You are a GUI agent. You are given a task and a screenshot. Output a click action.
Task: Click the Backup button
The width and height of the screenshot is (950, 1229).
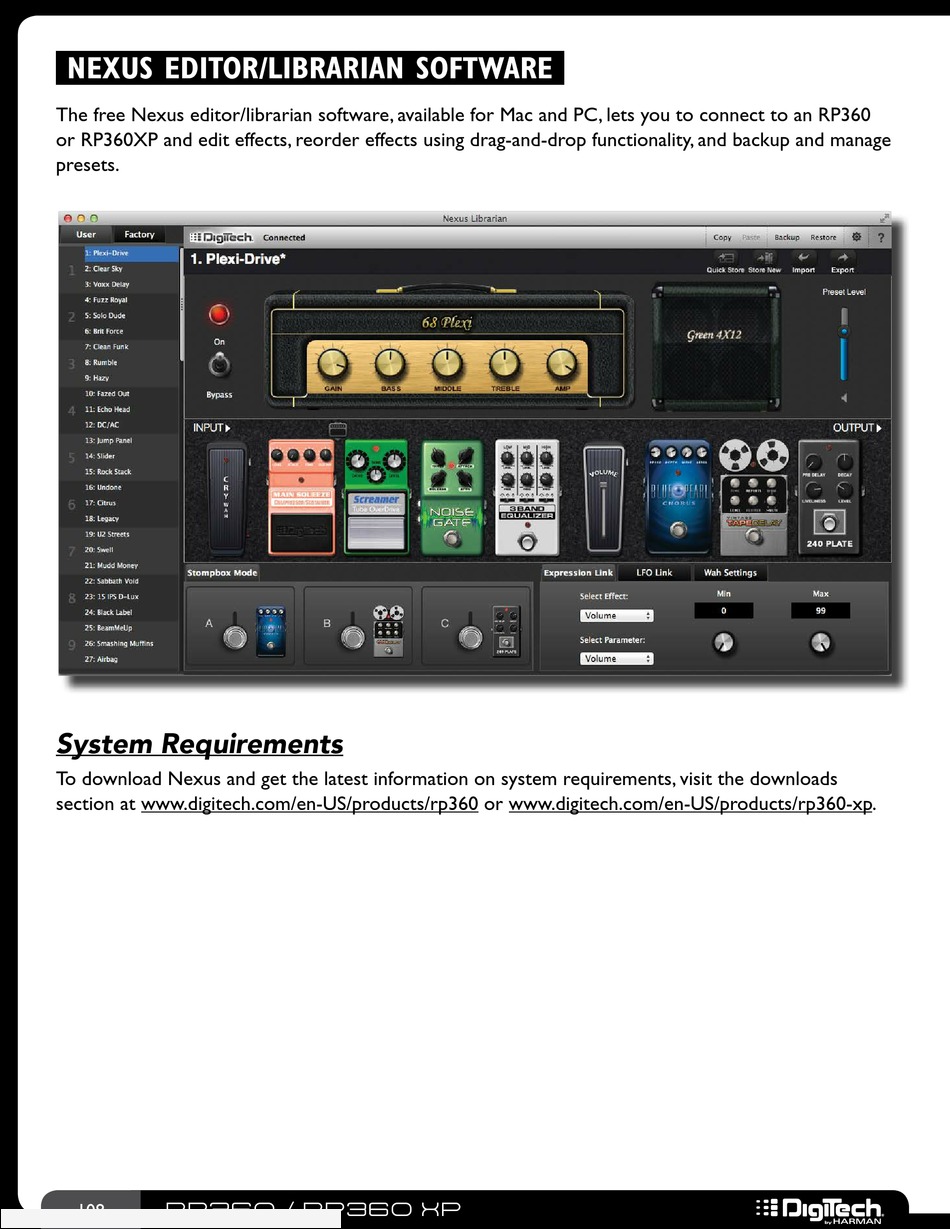[x=787, y=238]
